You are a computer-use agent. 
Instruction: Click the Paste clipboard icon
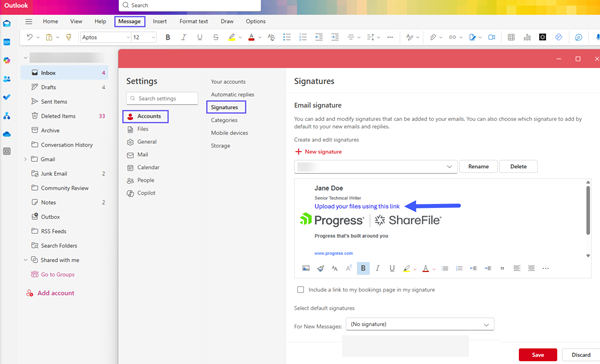pyautogui.click(x=49, y=37)
